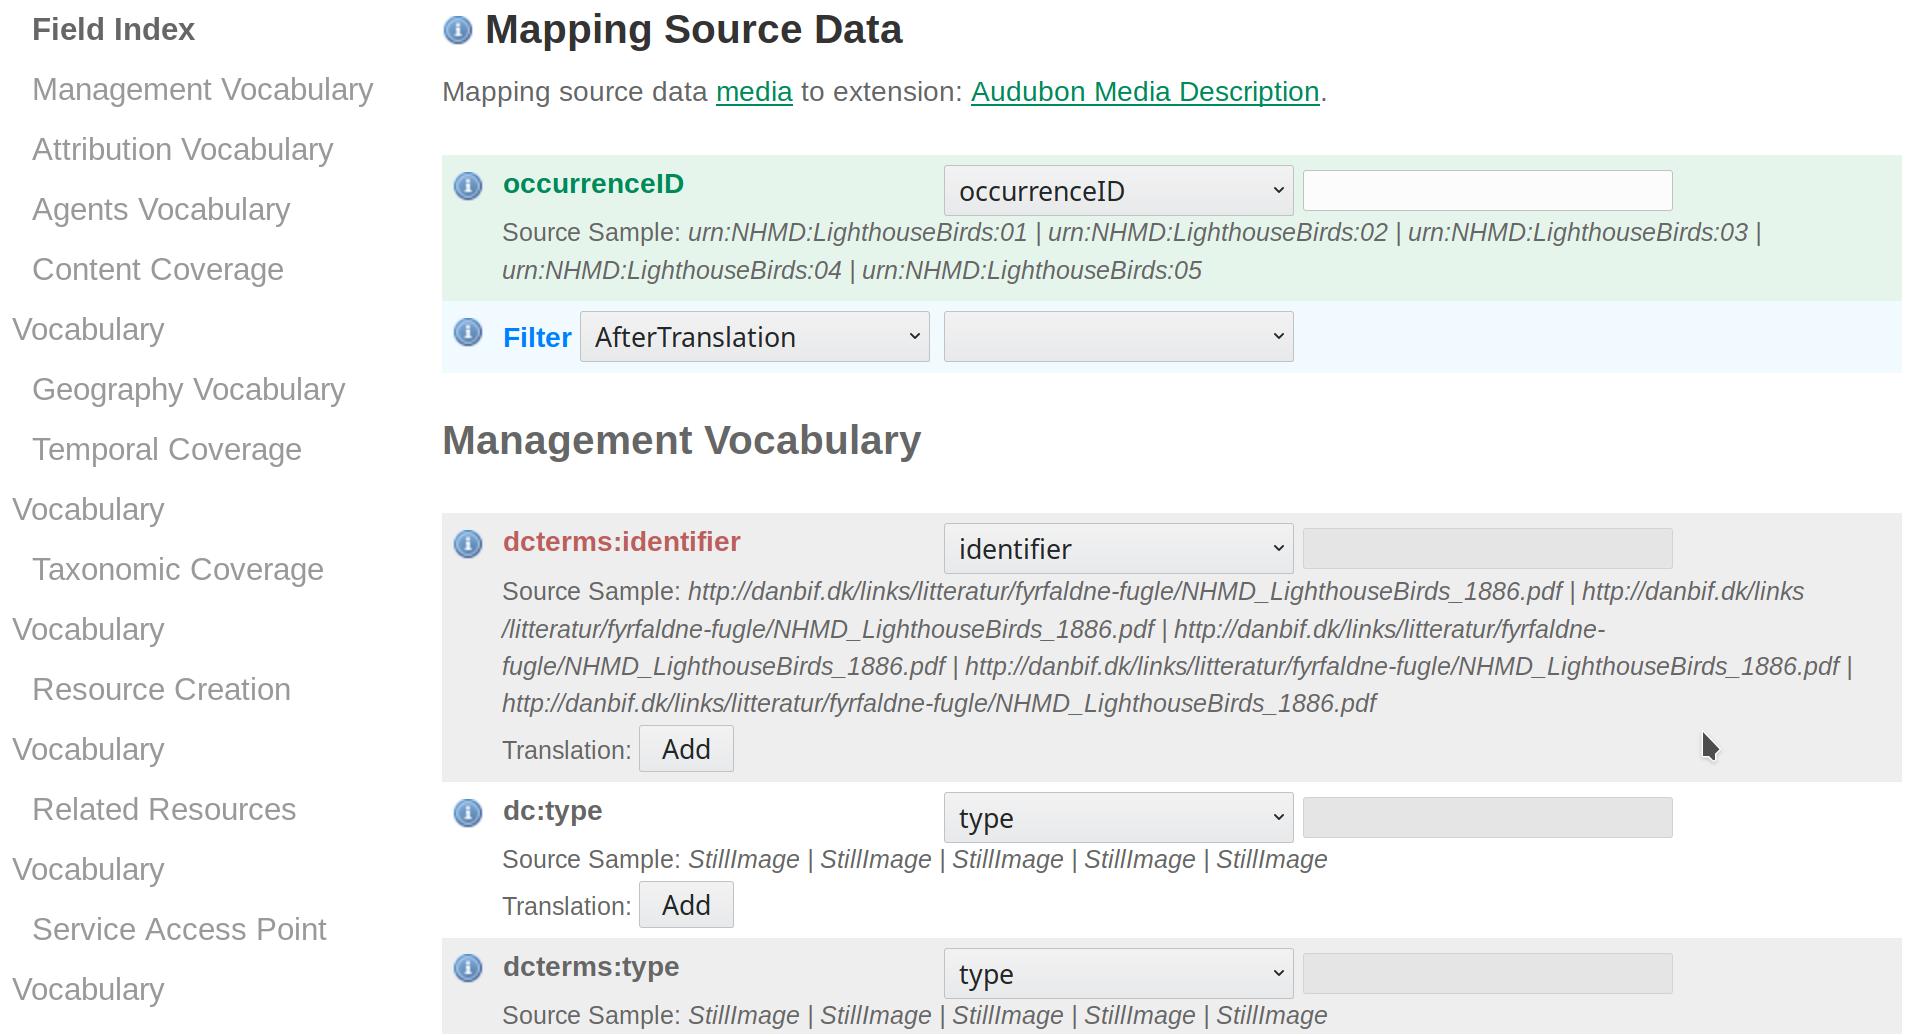Open the empty filter column dropdown

pyautogui.click(x=1118, y=337)
